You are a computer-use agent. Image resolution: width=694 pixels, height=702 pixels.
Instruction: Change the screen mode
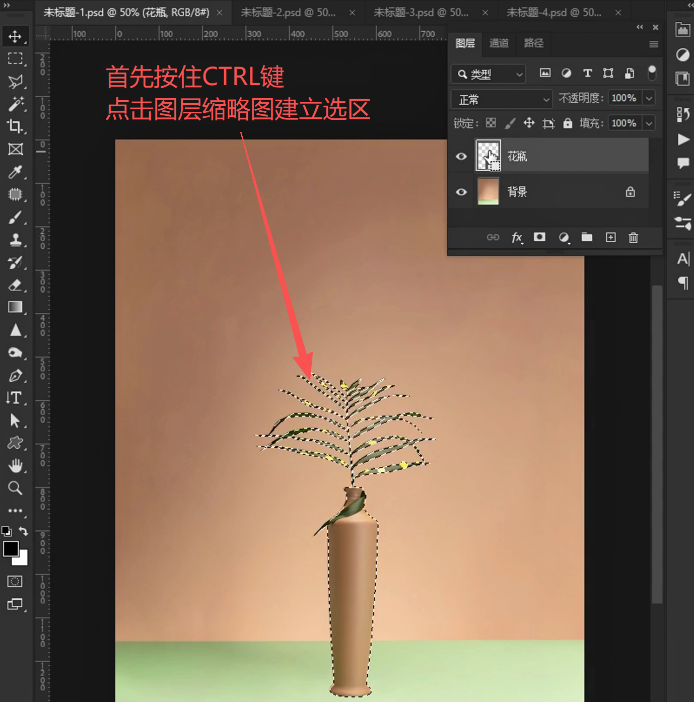coord(15,604)
